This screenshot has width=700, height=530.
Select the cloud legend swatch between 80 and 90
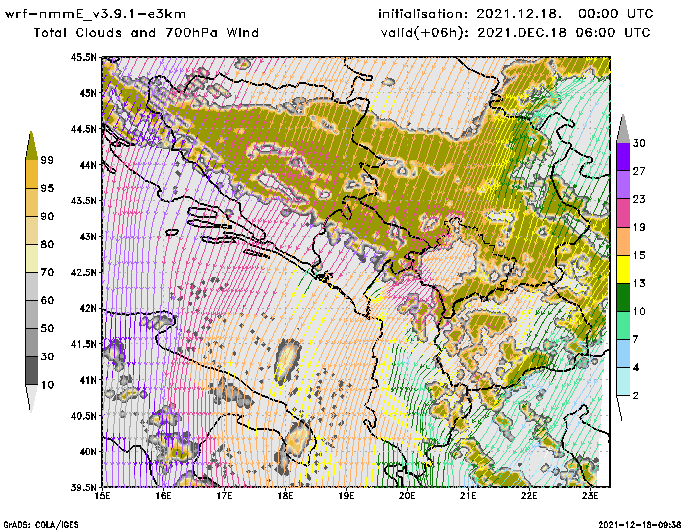pos(31,230)
